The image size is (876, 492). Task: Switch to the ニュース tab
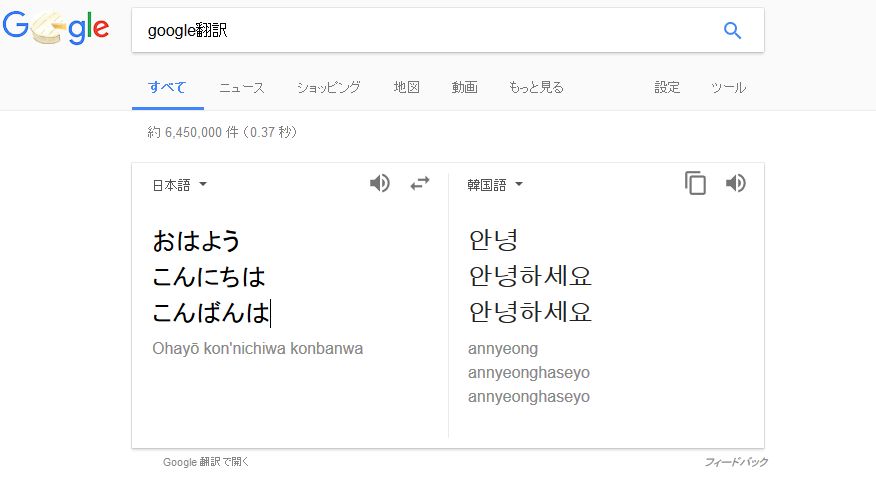click(x=242, y=87)
